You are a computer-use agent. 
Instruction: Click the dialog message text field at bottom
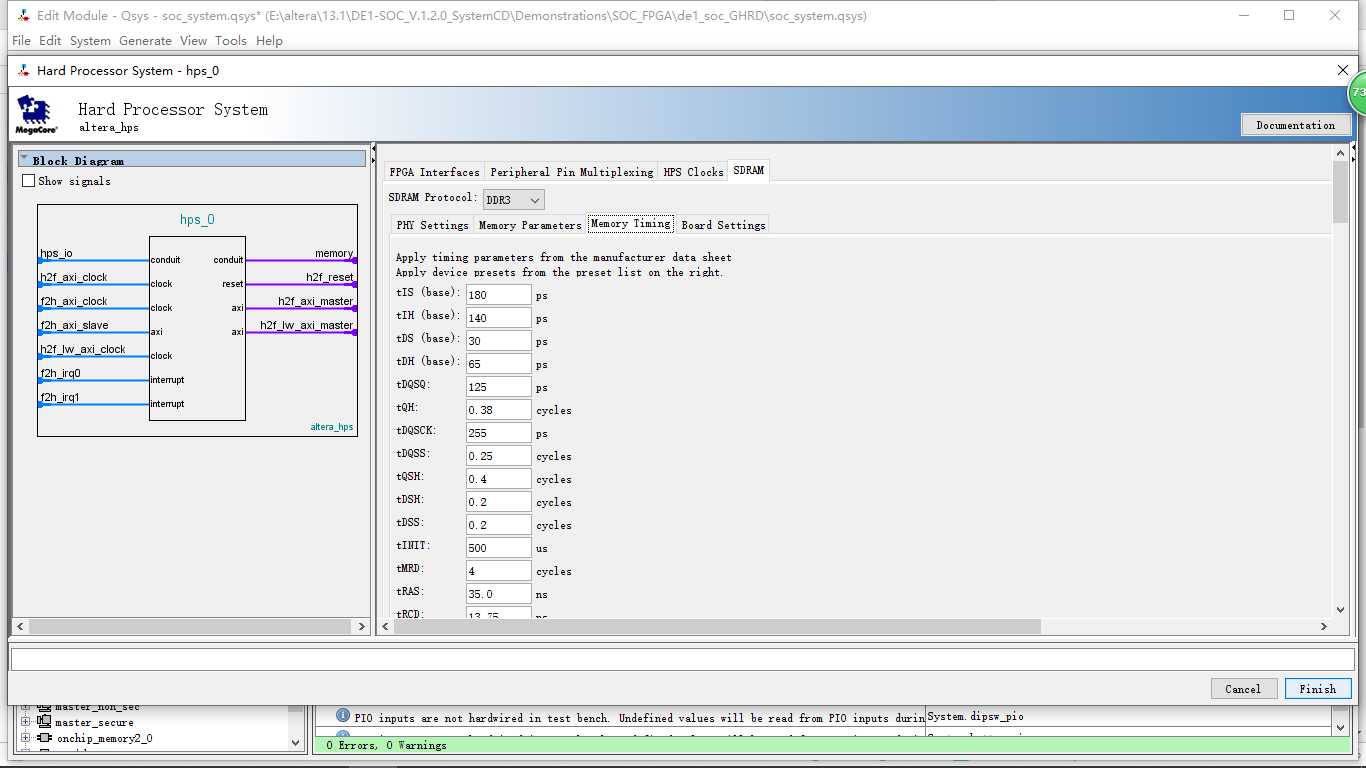(x=682, y=659)
